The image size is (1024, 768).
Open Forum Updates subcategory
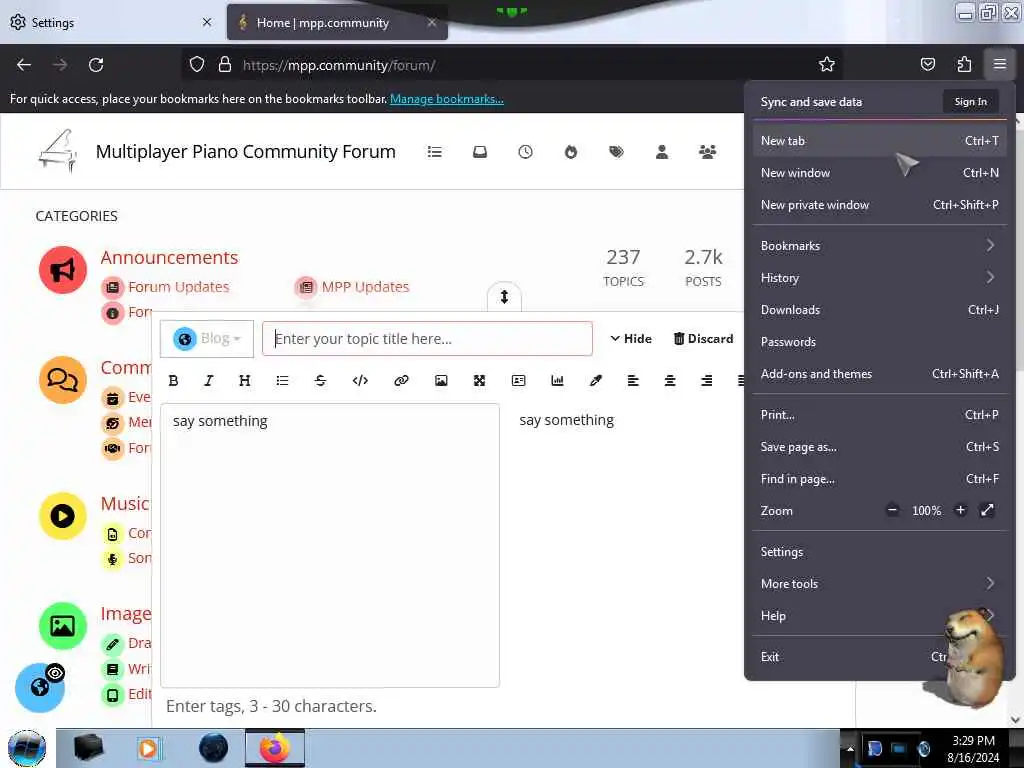[x=178, y=287]
